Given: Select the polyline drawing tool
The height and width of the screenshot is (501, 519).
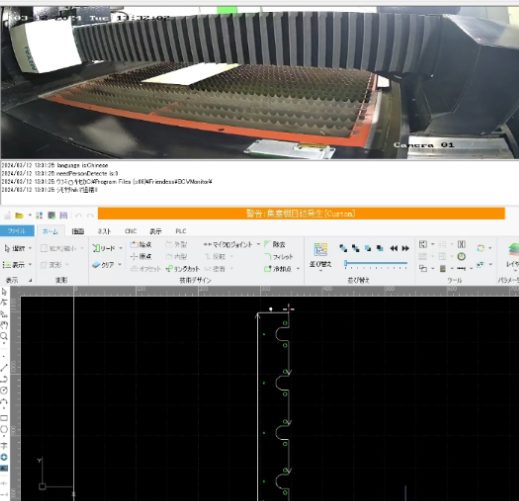Looking at the screenshot, I should (4, 379).
